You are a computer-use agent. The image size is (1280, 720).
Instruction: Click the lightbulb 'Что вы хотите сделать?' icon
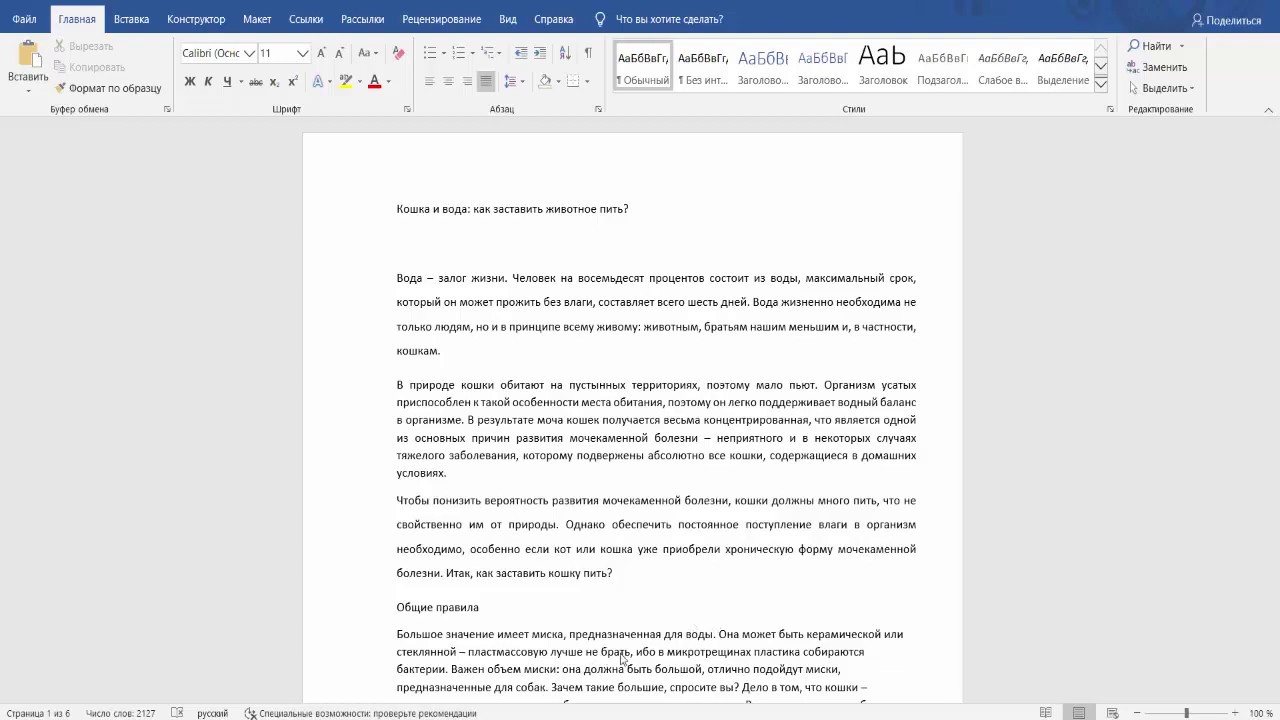click(x=600, y=19)
